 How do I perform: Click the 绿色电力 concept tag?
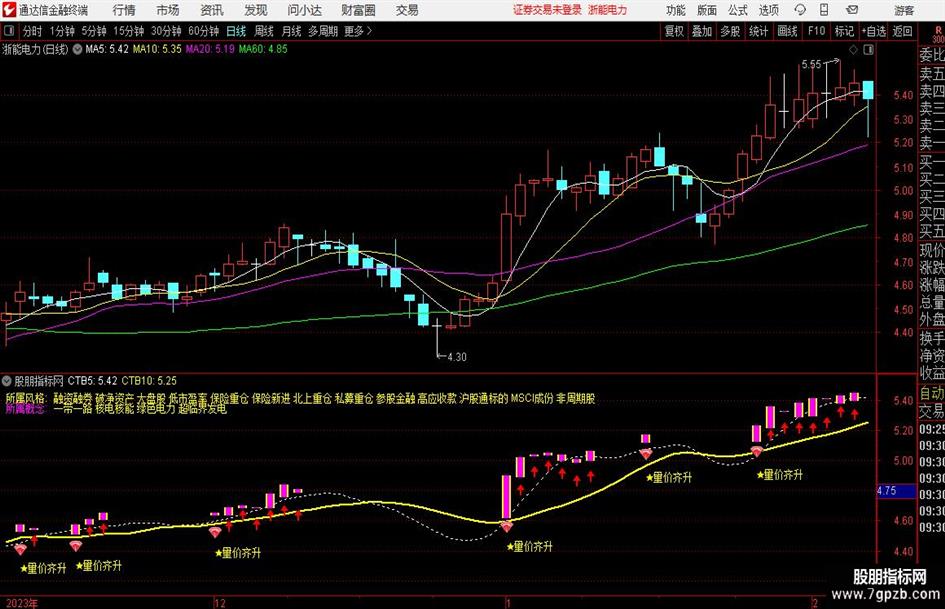coord(155,408)
